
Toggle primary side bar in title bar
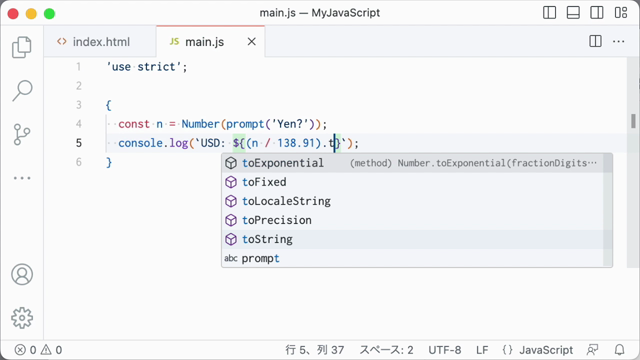point(549,13)
